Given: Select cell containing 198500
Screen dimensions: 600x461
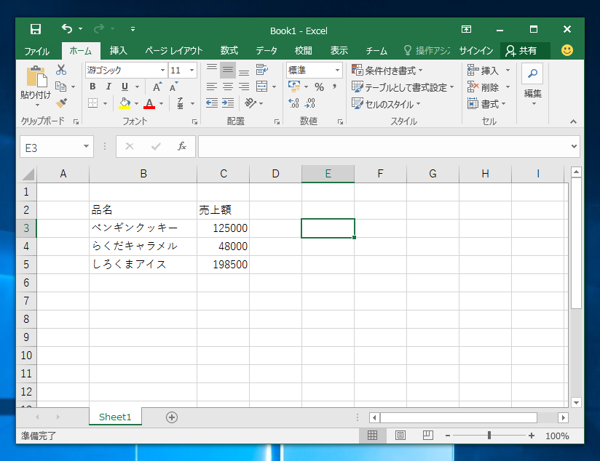Looking at the screenshot, I should [223, 264].
